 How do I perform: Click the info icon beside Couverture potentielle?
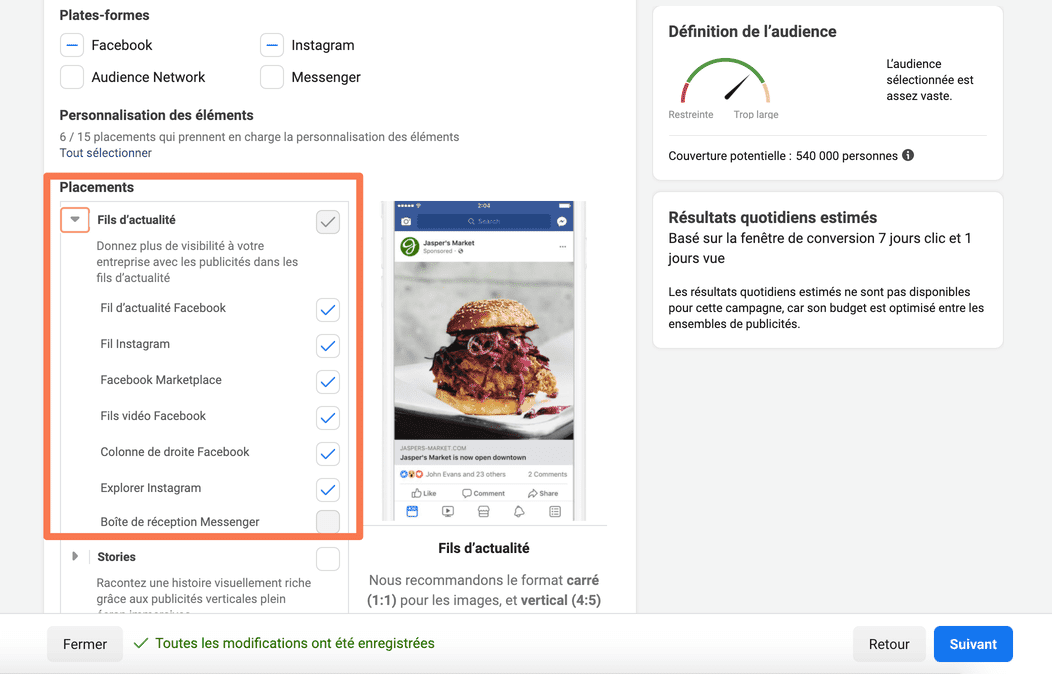tap(908, 156)
